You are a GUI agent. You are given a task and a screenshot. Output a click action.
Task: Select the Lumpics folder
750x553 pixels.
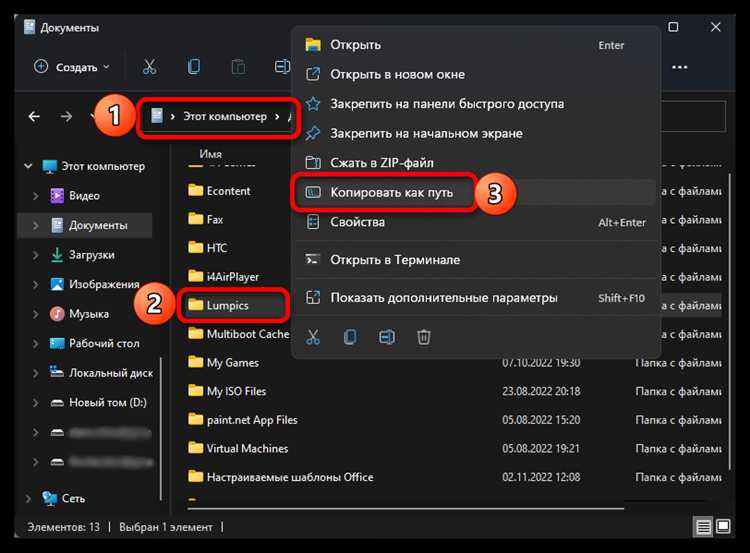pyautogui.click(x=228, y=305)
